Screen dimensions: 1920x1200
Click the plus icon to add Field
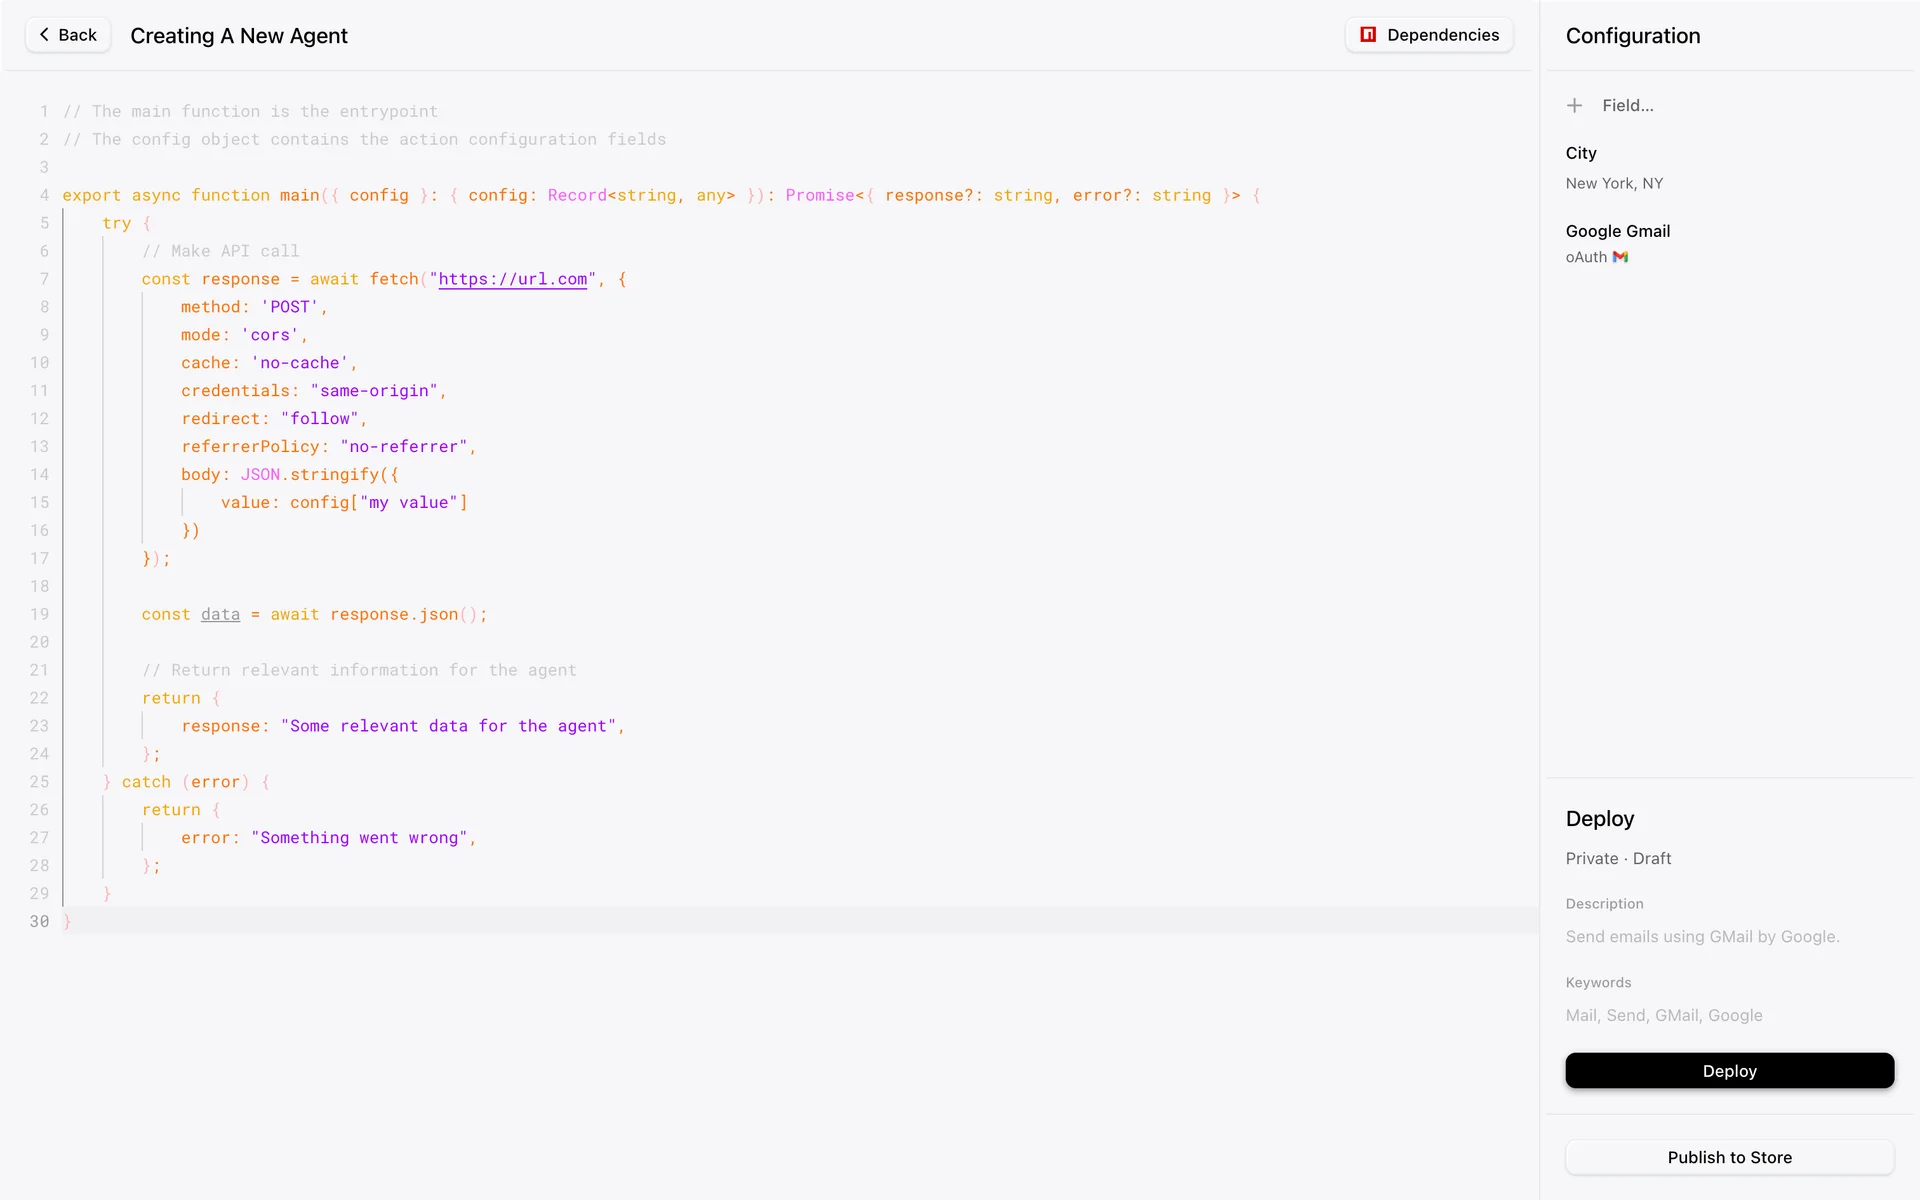[1574, 106]
